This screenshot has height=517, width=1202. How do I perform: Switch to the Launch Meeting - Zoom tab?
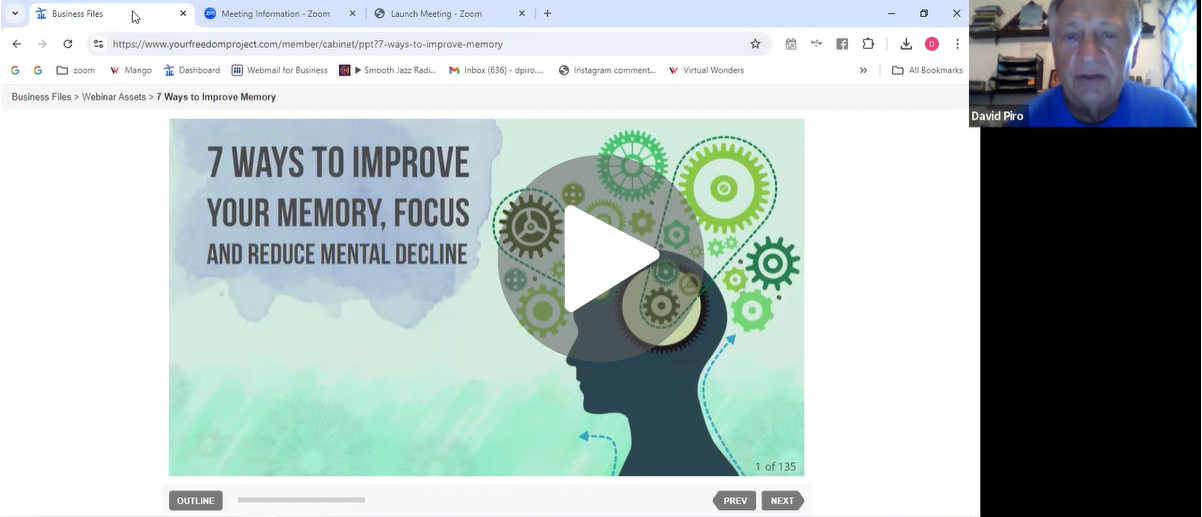[445, 14]
